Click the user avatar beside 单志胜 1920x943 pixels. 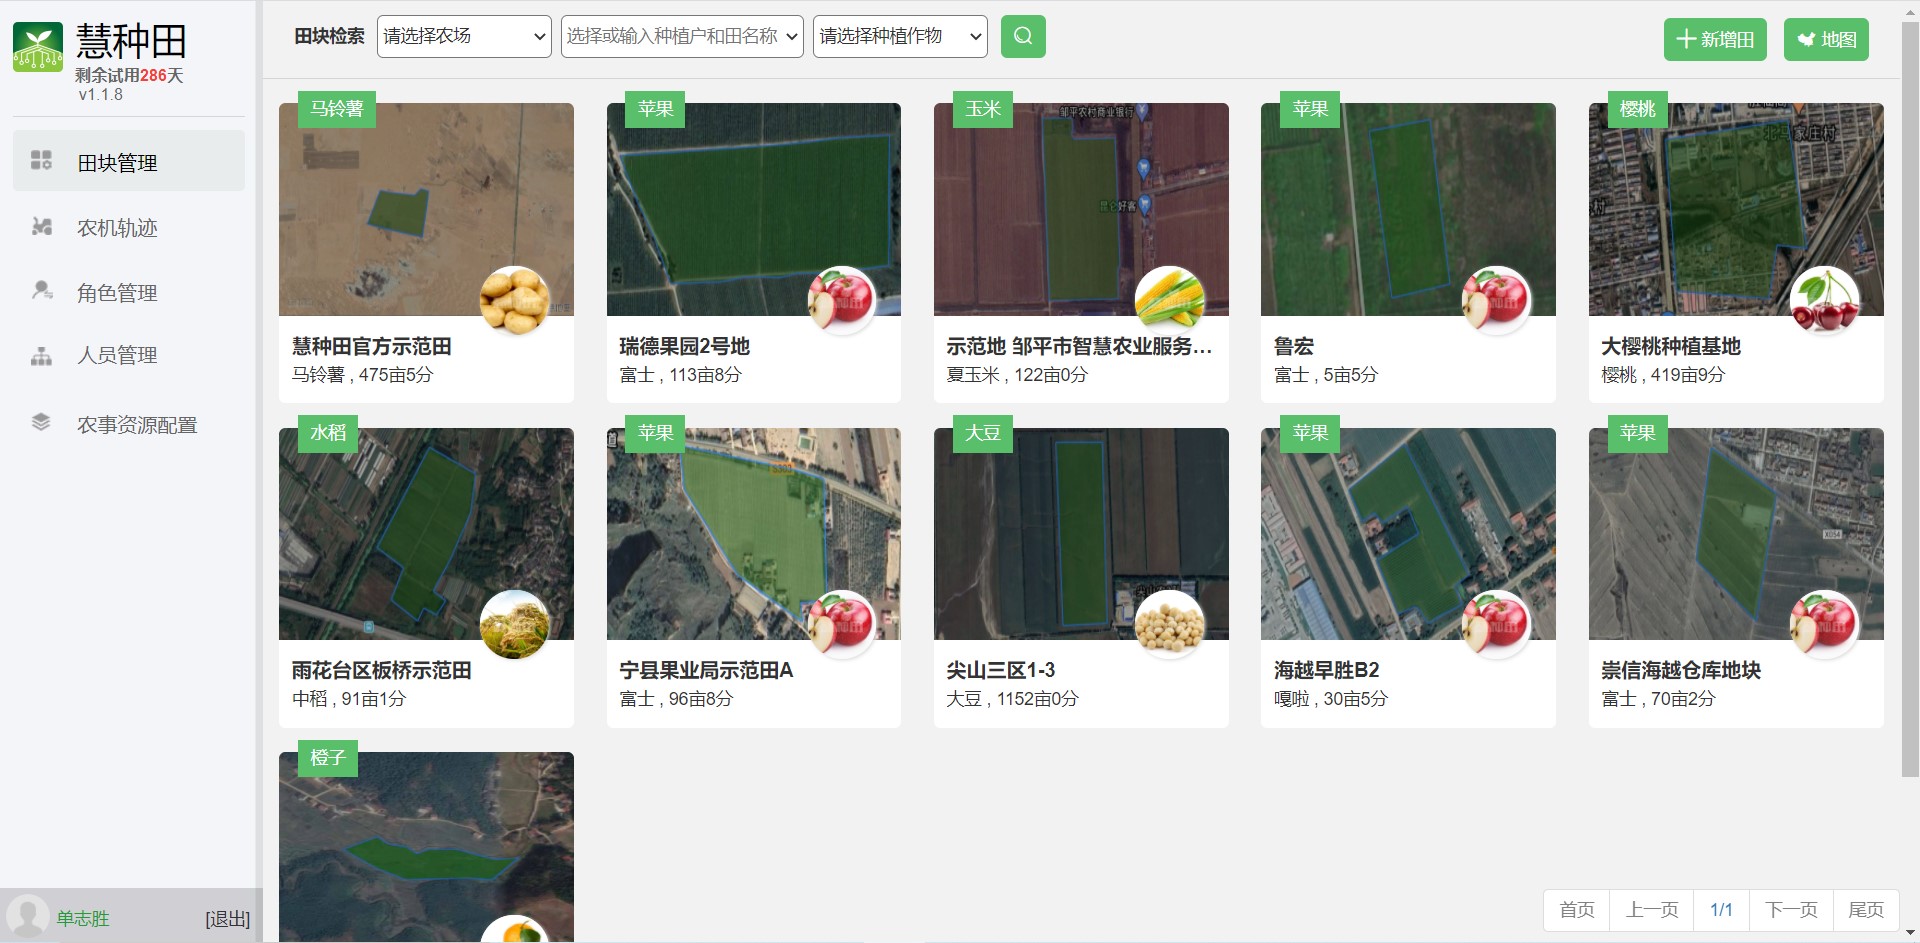tap(27, 916)
